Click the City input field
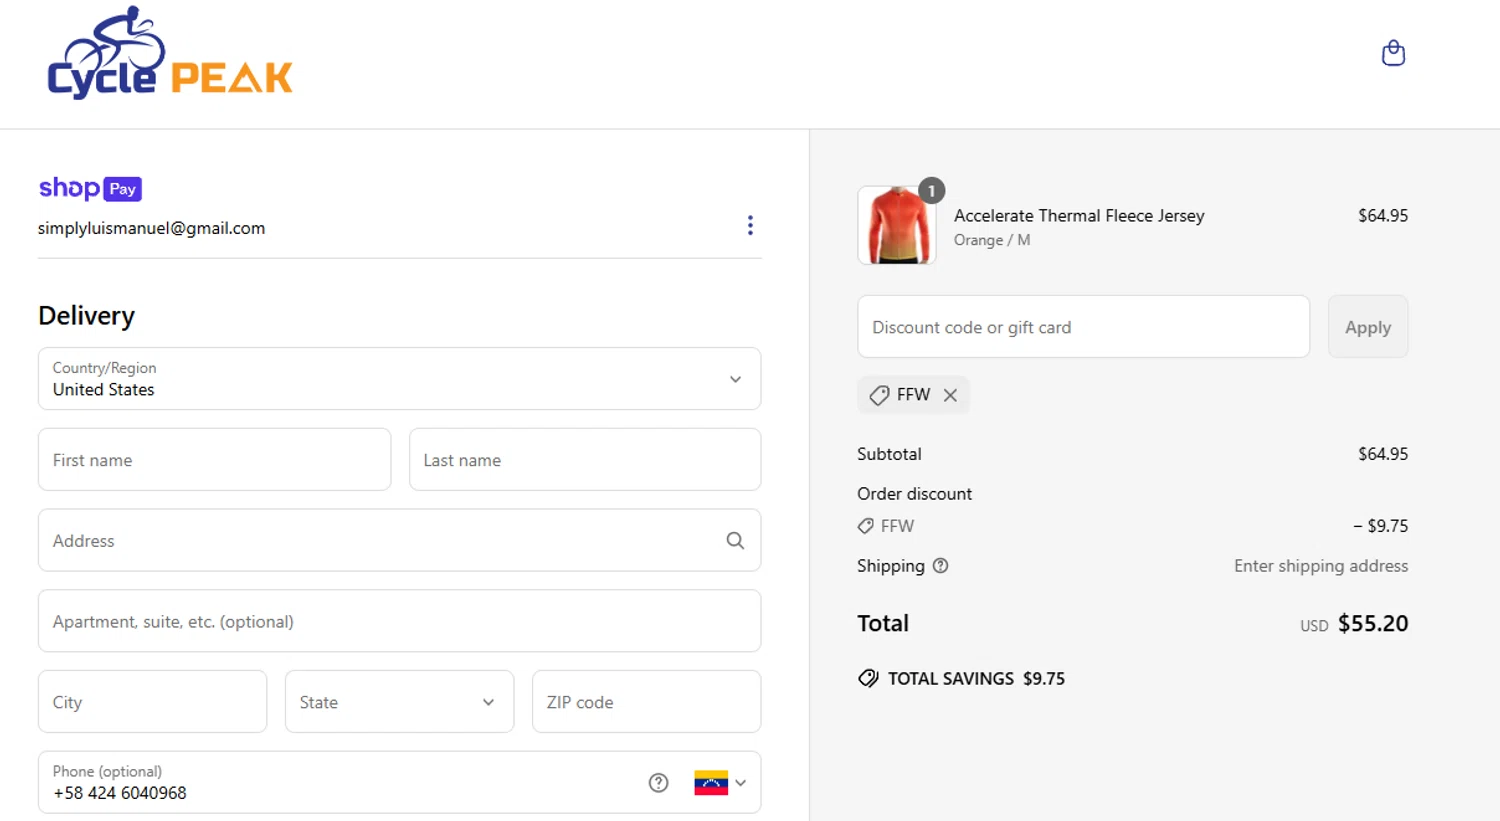1500x821 pixels. pos(152,702)
